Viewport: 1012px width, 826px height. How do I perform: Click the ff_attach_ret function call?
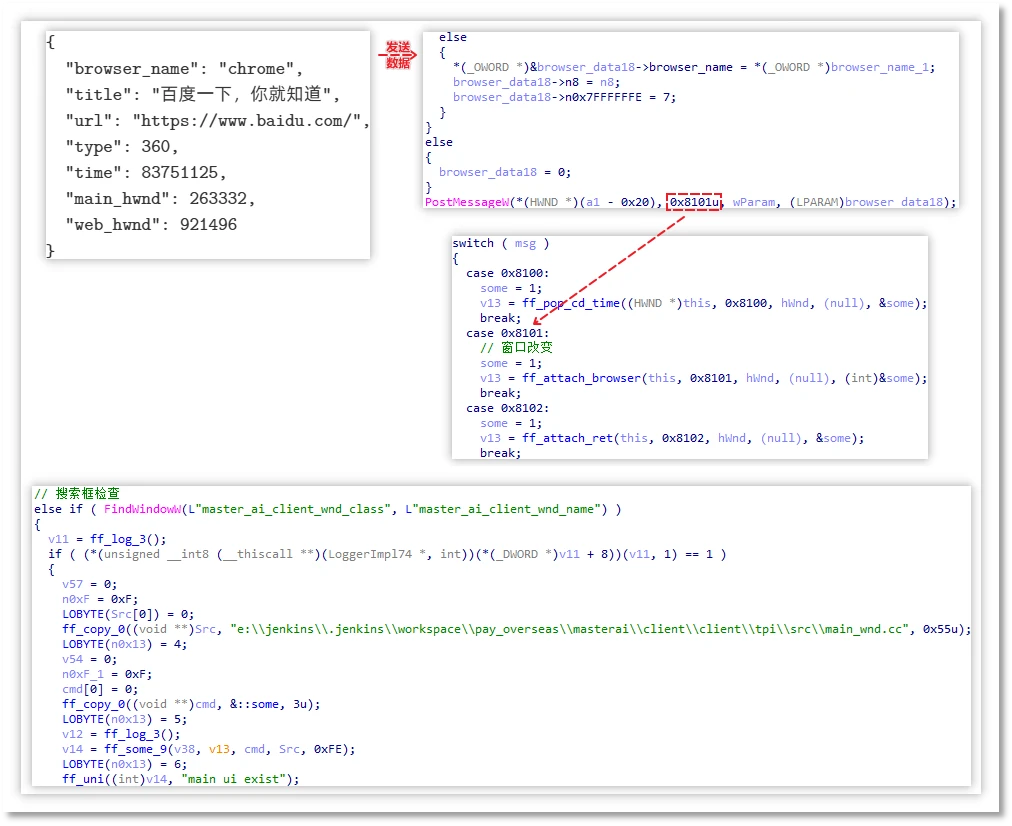pos(567,438)
